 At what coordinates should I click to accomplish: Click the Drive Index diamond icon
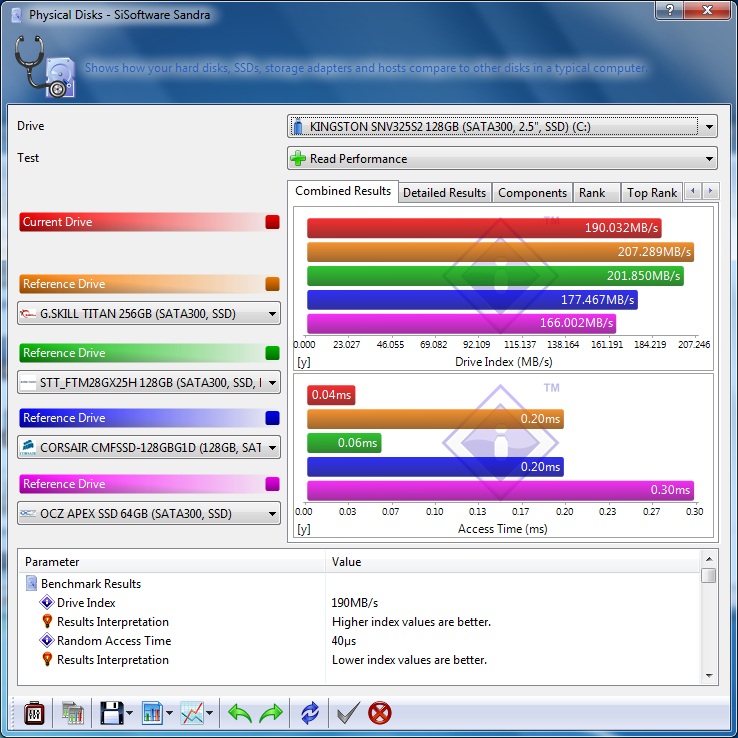pos(47,602)
